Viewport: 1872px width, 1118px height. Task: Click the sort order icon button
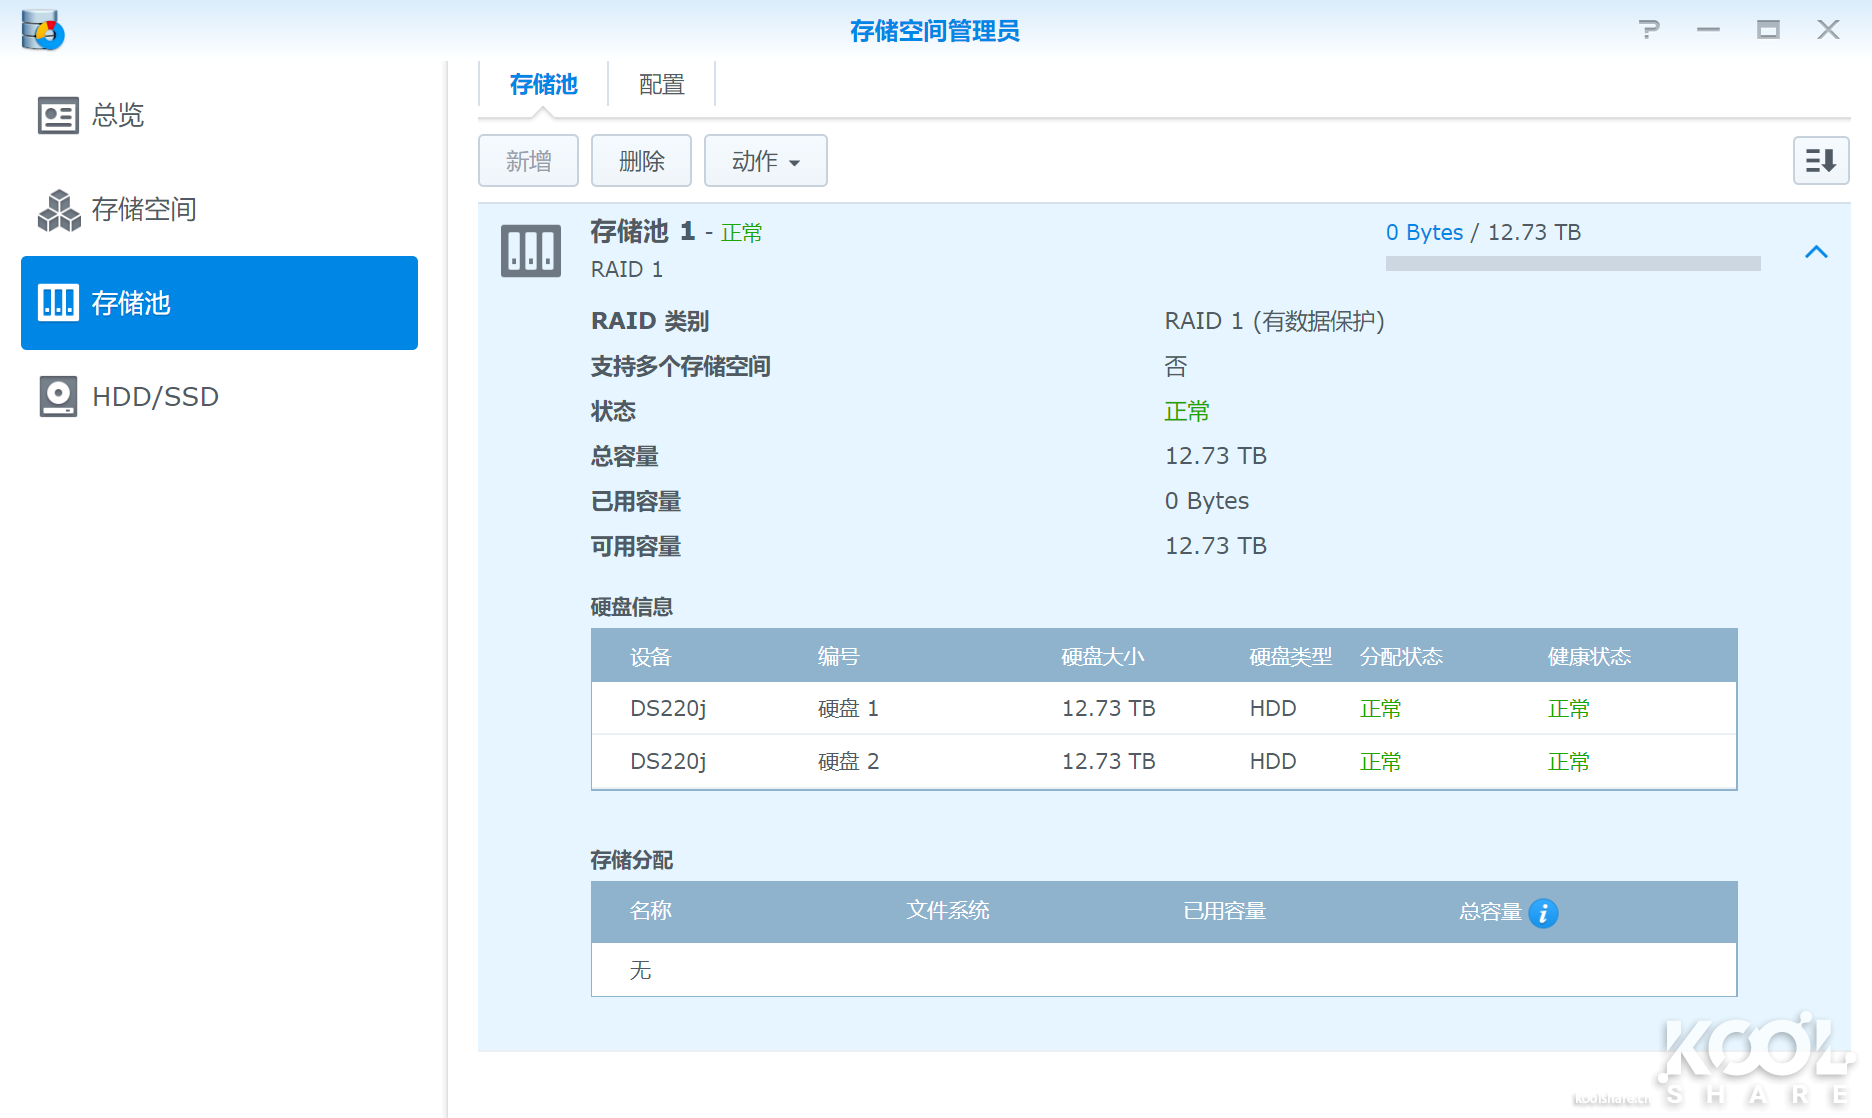pyautogui.click(x=1820, y=161)
